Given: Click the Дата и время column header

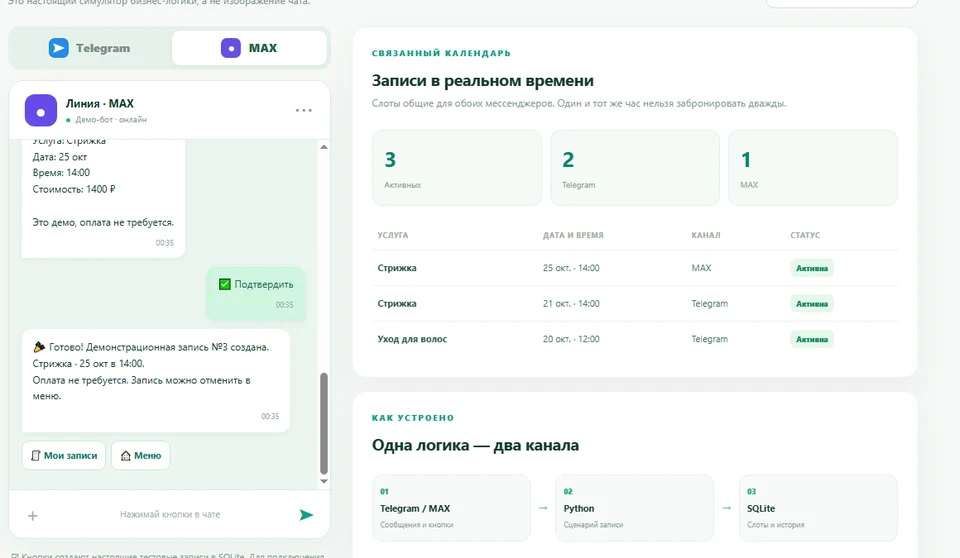Looking at the screenshot, I should (x=573, y=235).
